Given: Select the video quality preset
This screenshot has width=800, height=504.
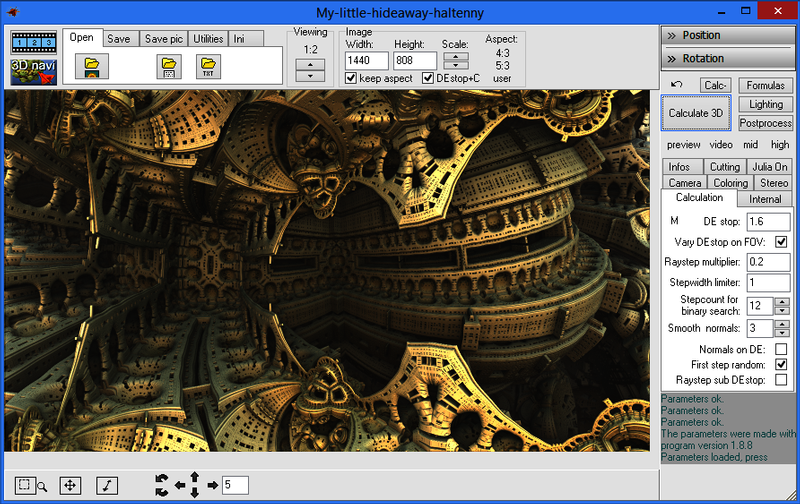Looking at the screenshot, I should click(x=721, y=145).
